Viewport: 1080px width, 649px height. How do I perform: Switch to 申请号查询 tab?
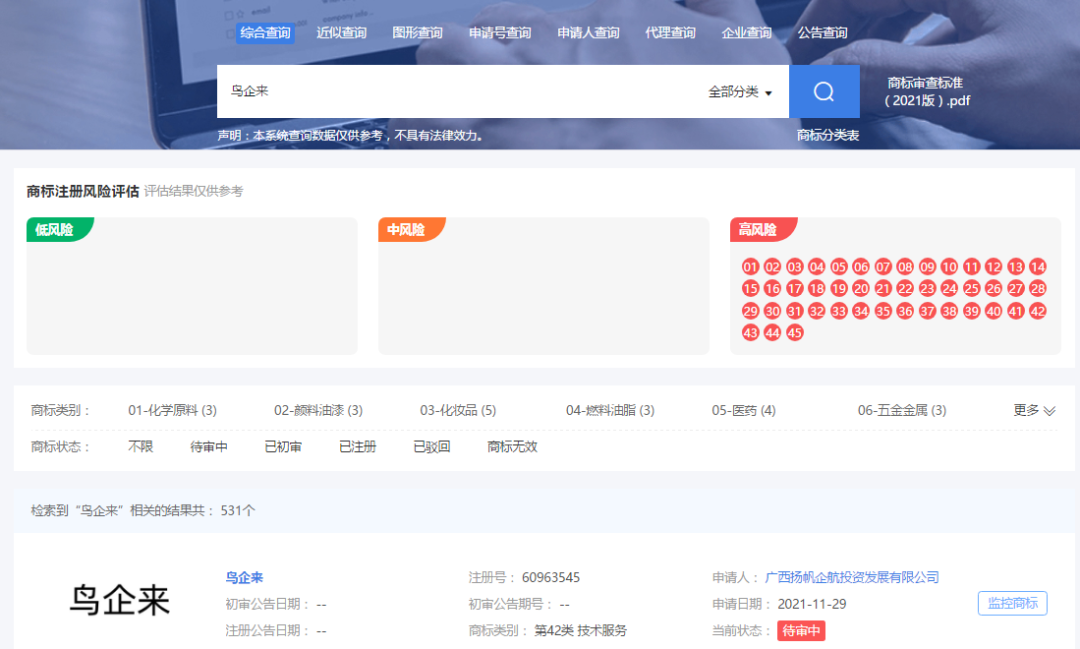(500, 33)
